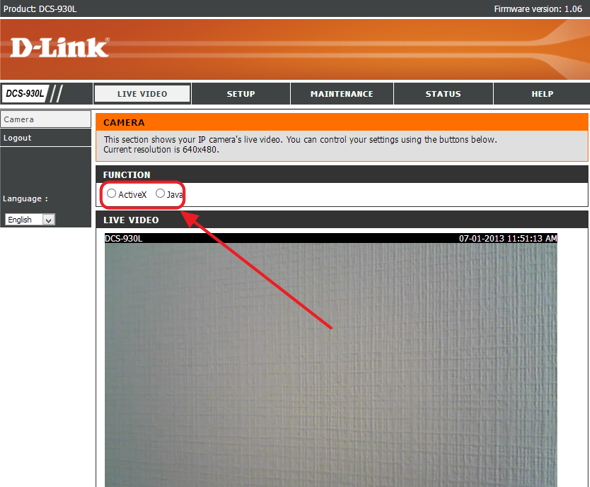This screenshot has height=487, width=590.
Task: Select the ActiveX radio button
Action: (x=111, y=193)
